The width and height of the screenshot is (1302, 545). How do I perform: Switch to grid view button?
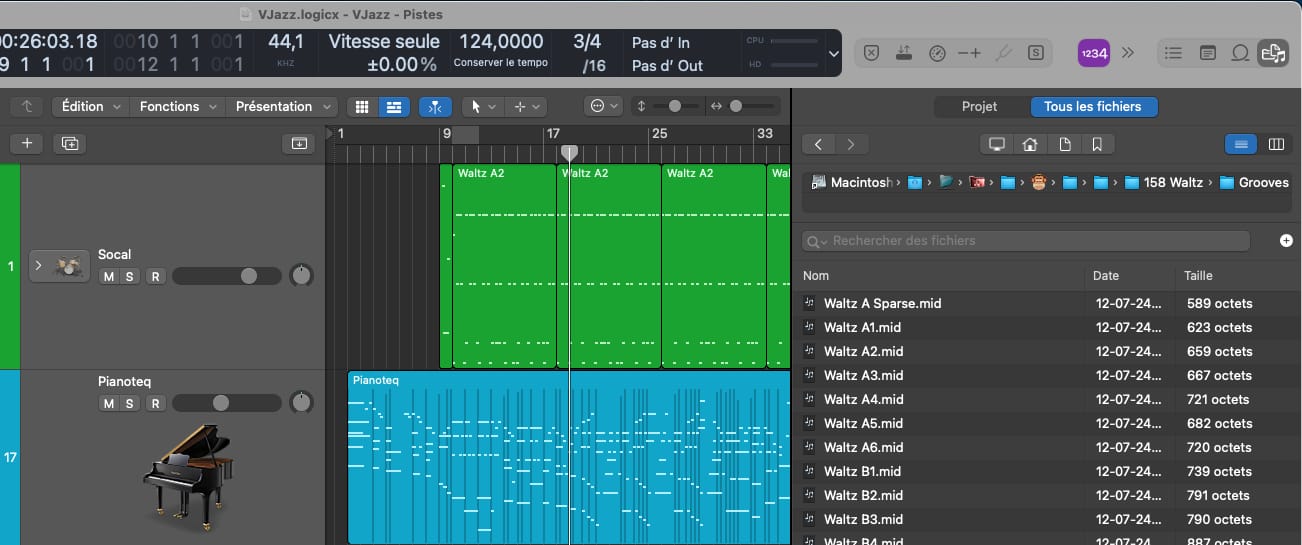coord(363,106)
